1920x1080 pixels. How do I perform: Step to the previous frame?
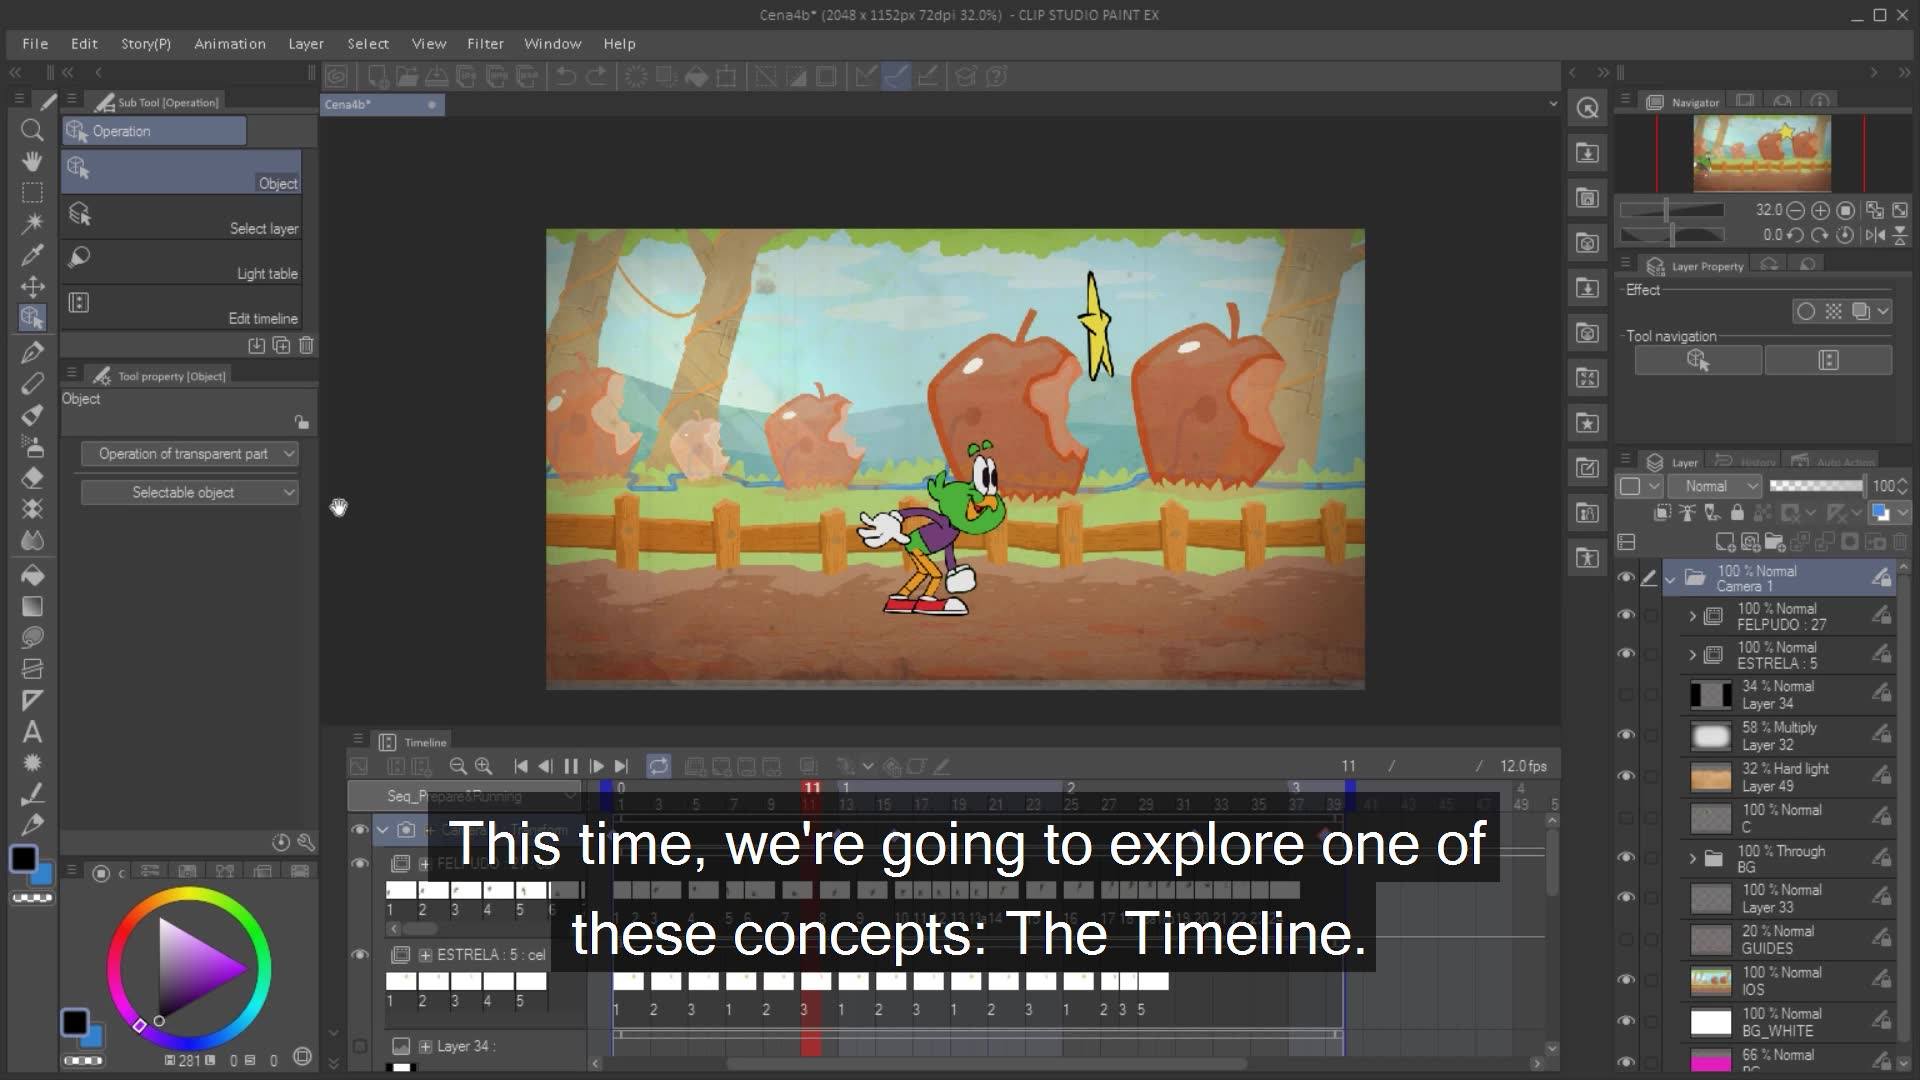pyautogui.click(x=545, y=766)
